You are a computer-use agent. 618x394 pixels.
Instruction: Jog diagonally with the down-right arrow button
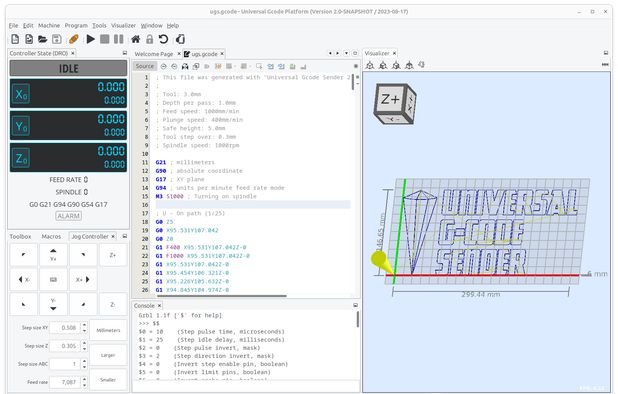(x=83, y=304)
